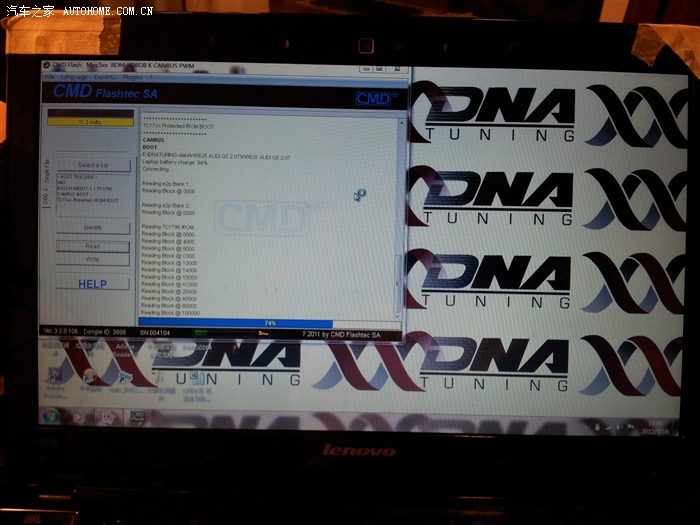Click the Identify button
Screen dimensions: 700x525
[x=93, y=228]
